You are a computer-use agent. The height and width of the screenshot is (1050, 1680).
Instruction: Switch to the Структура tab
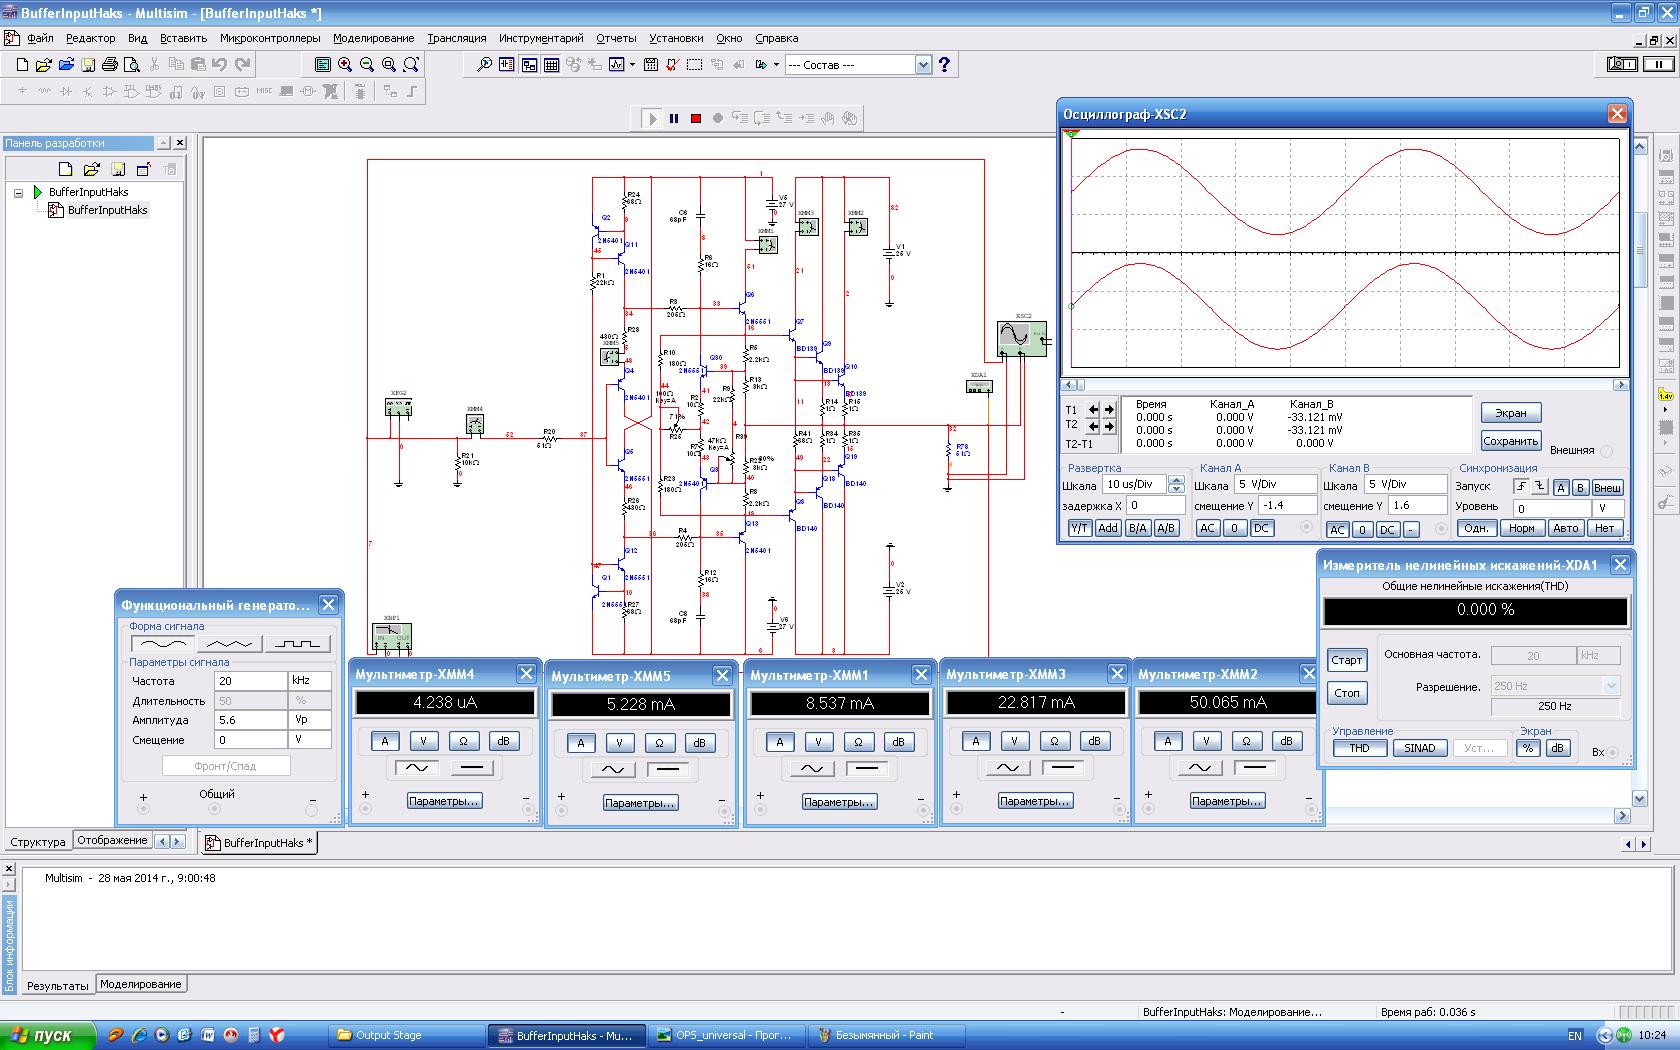[x=38, y=842]
